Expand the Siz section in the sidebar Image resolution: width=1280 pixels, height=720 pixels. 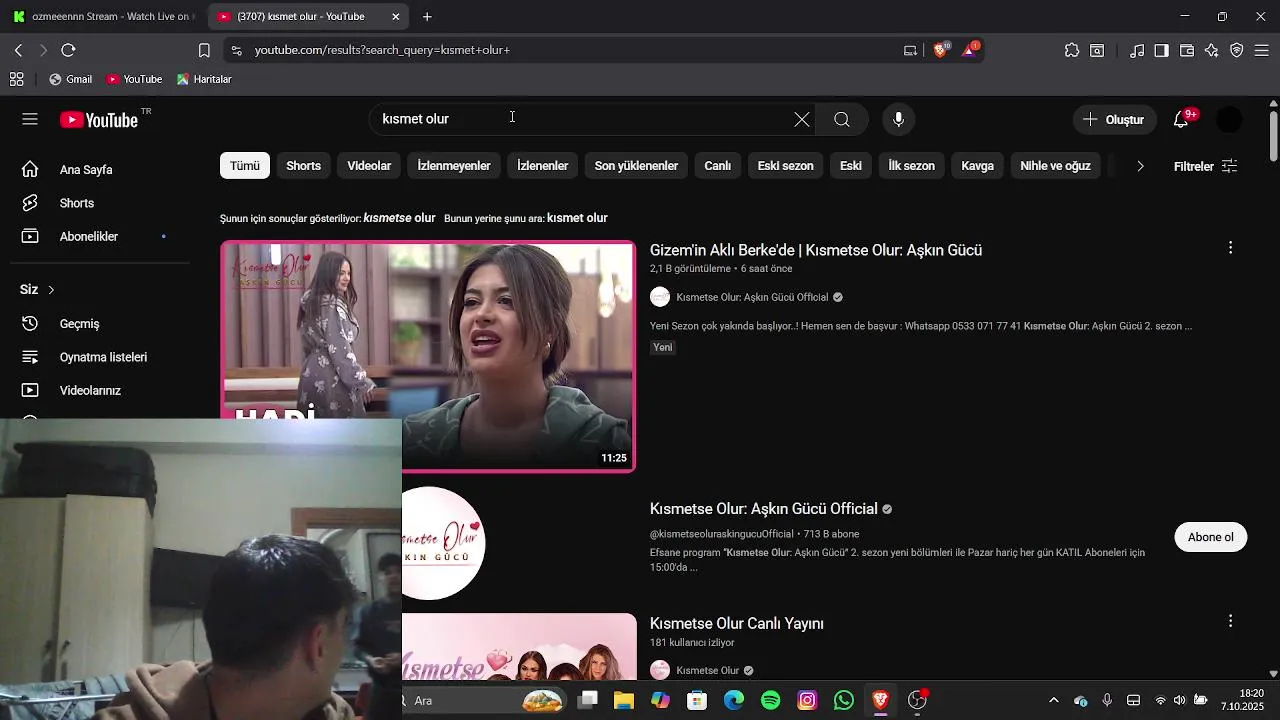(x=38, y=289)
